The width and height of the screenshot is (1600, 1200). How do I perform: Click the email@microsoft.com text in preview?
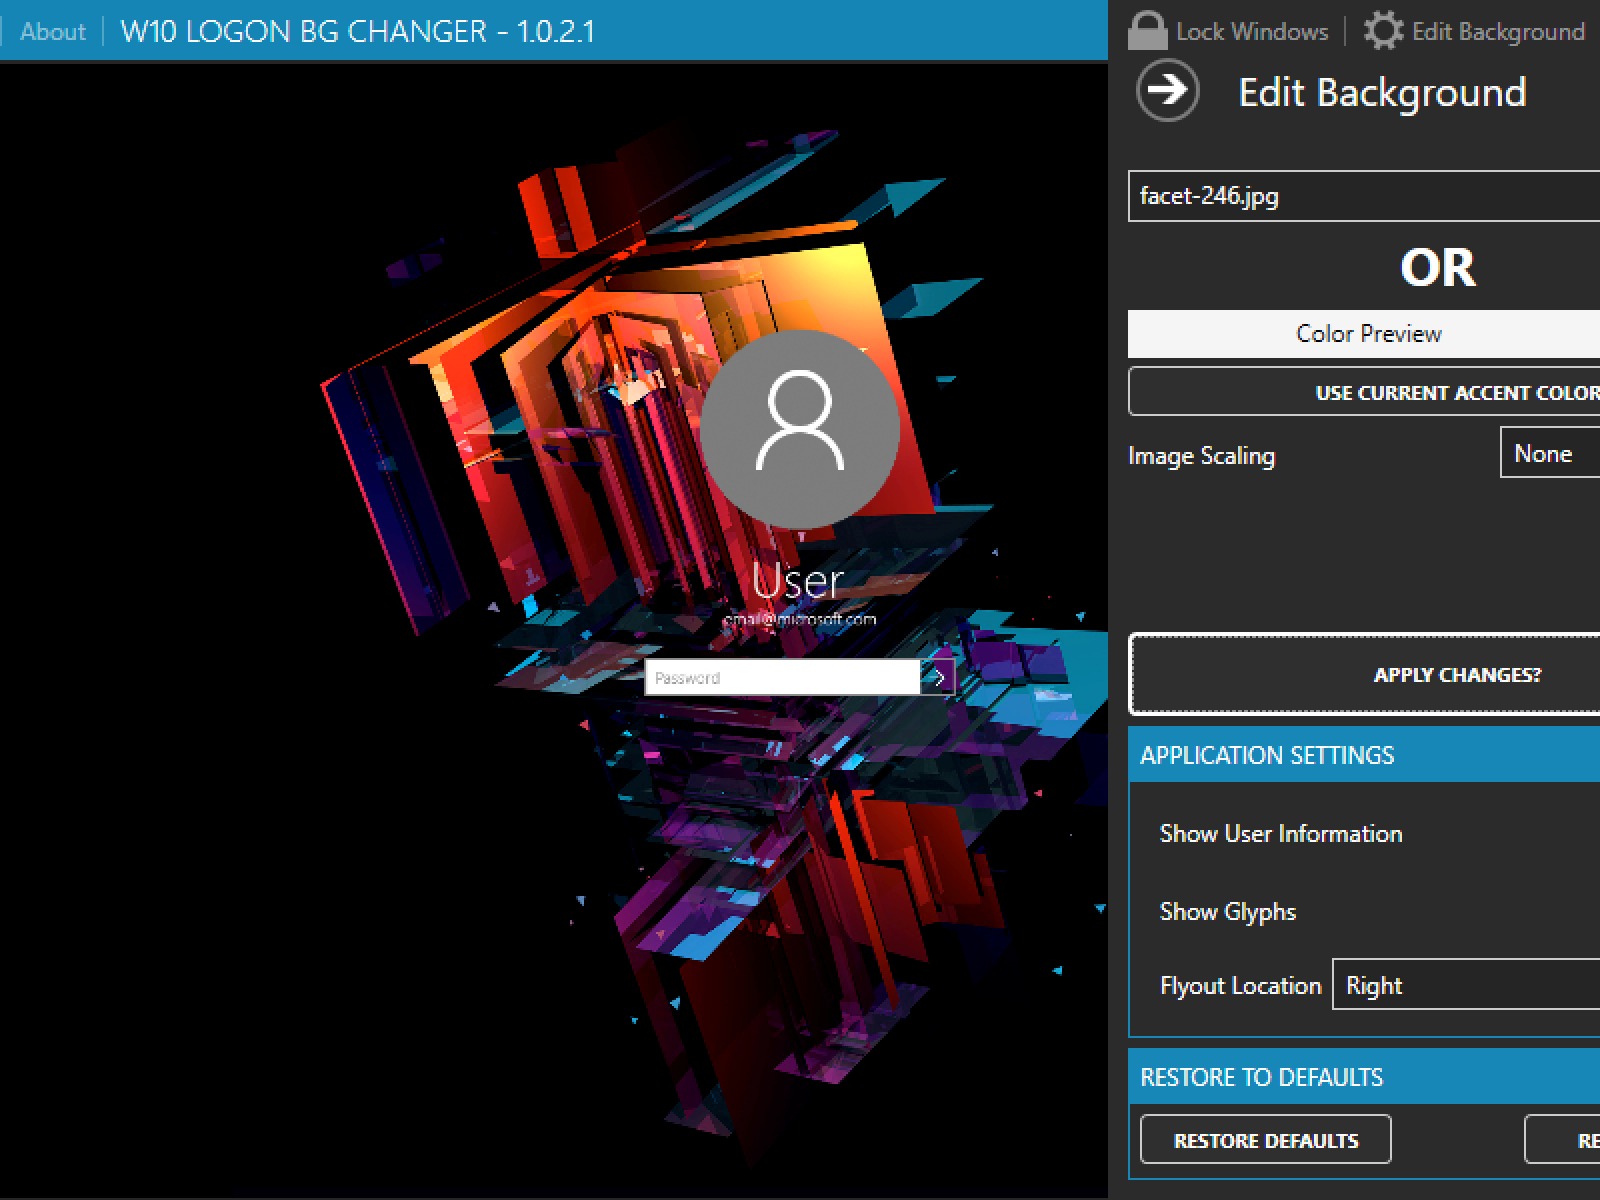coord(799,619)
